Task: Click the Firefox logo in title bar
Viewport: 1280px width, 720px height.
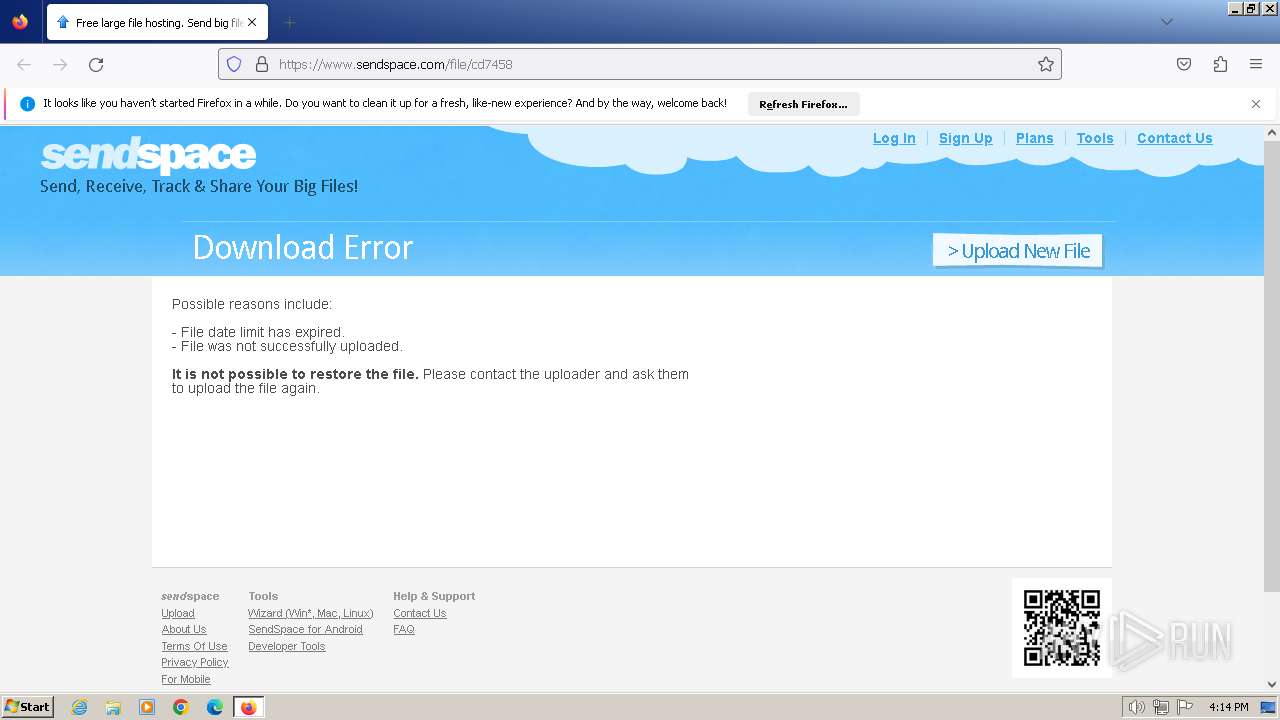Action: click(x=20, y=21)
